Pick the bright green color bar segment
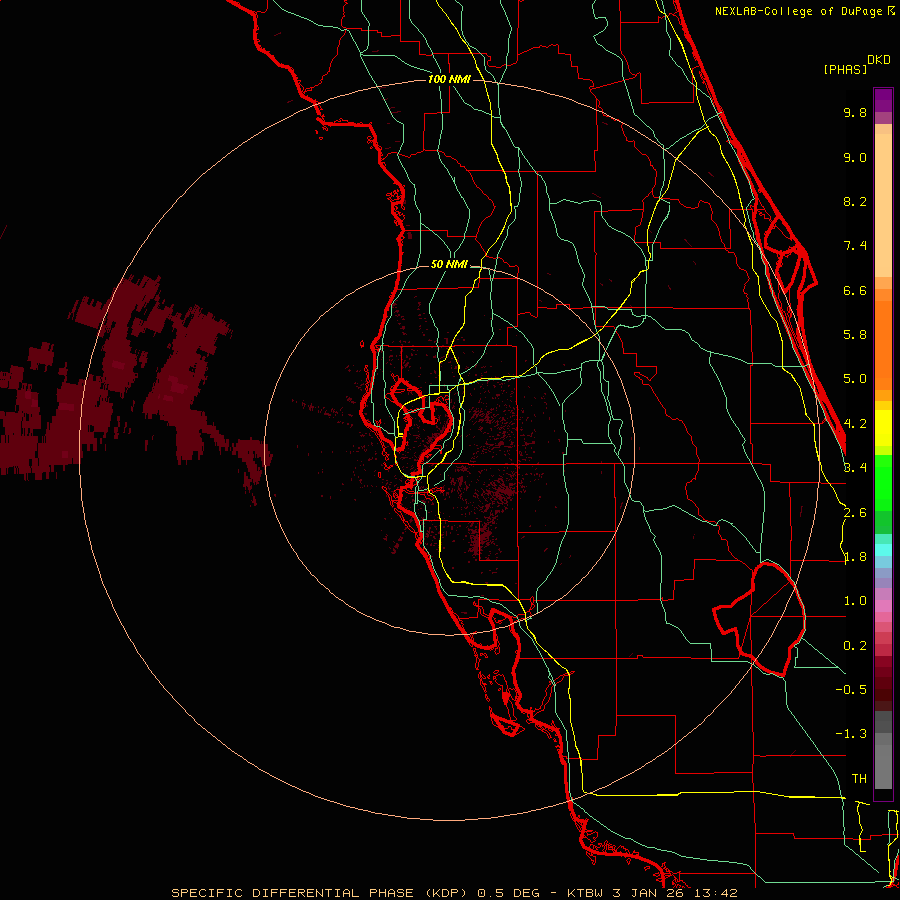The image size is (900, 900). click(883, 482)
